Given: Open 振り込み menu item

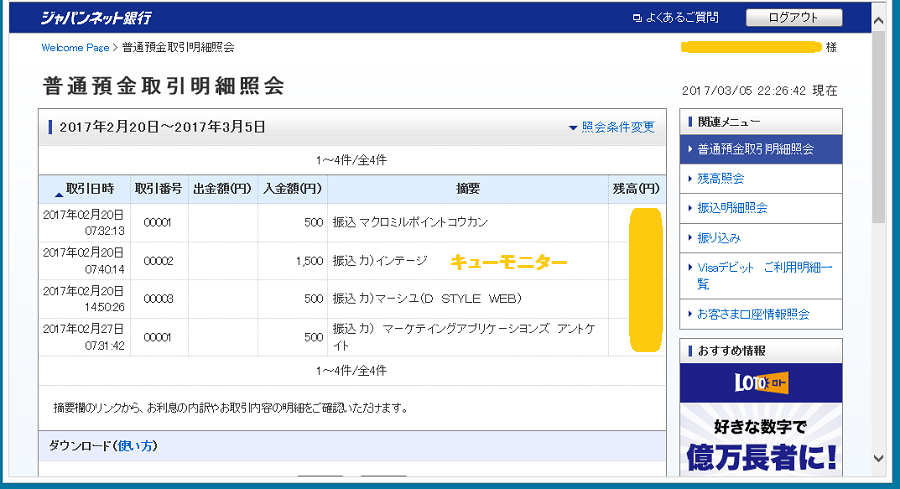Looking at the screenshot, I should point(719,238).
